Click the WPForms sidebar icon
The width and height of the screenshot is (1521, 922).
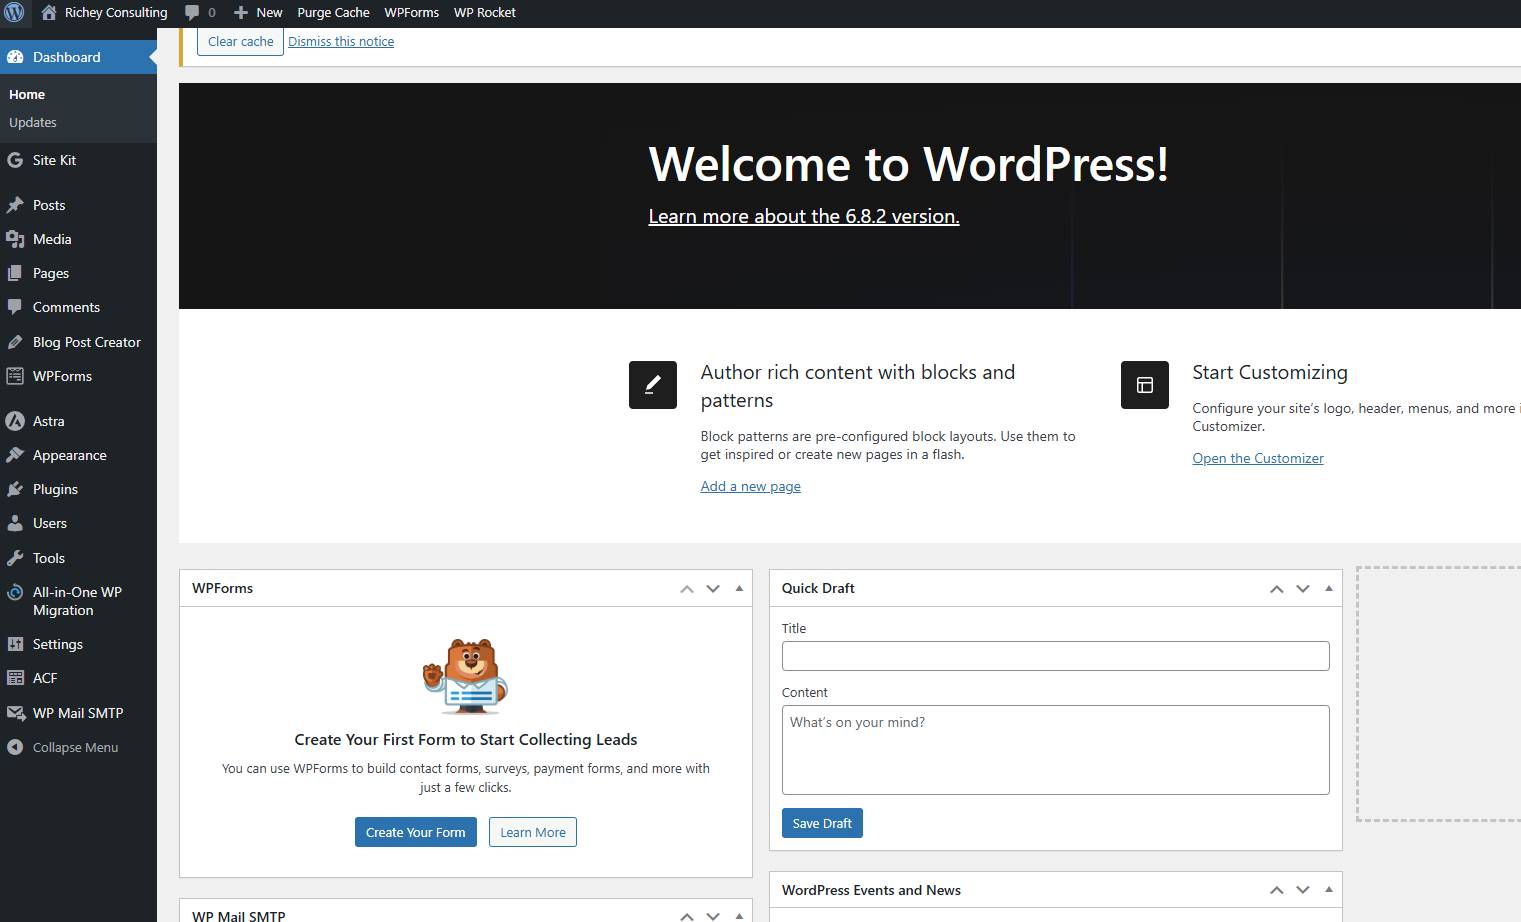tap(15, 376)
